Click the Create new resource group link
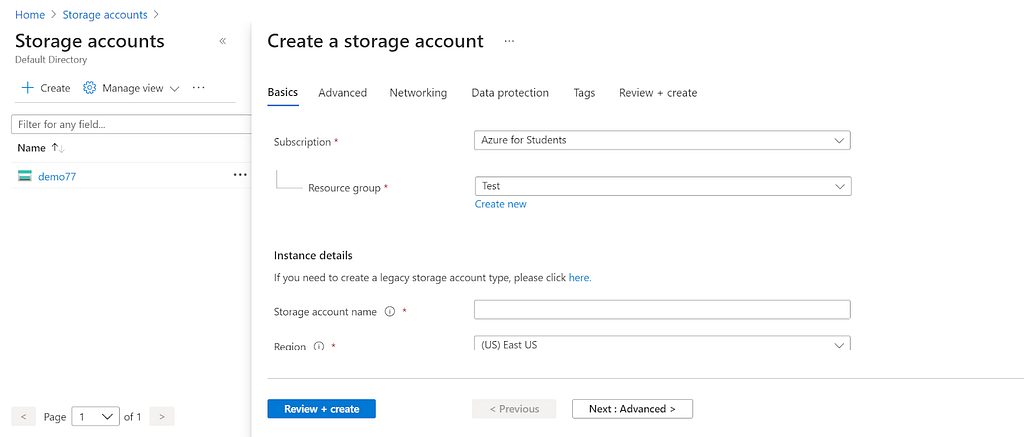1024x437 pixels. tap(500, 204)
